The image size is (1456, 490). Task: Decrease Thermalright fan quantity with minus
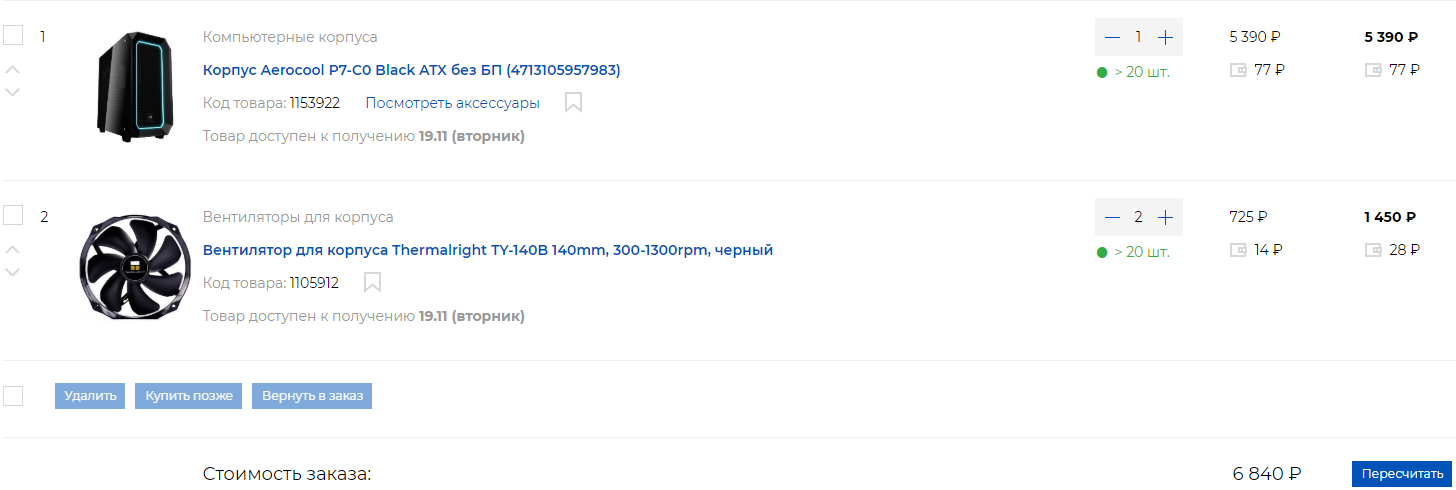[x=1112, y=217]
